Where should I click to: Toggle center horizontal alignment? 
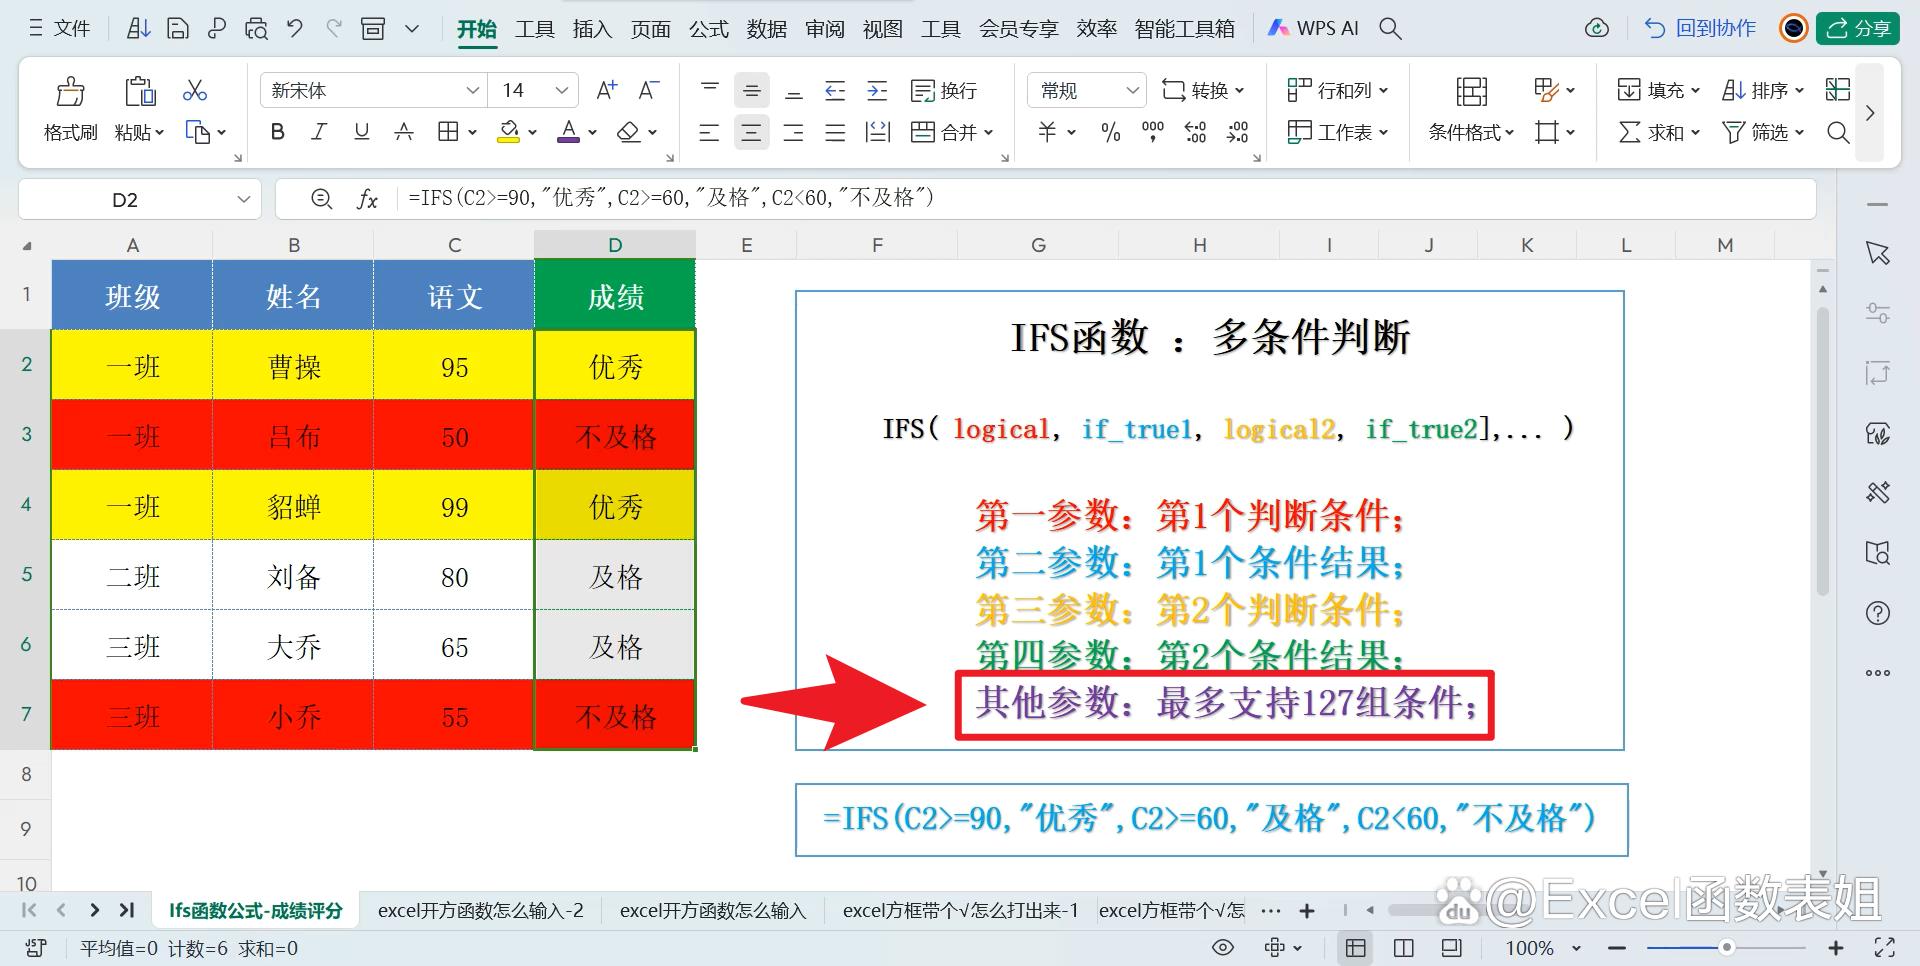click(x=751, y=132)
